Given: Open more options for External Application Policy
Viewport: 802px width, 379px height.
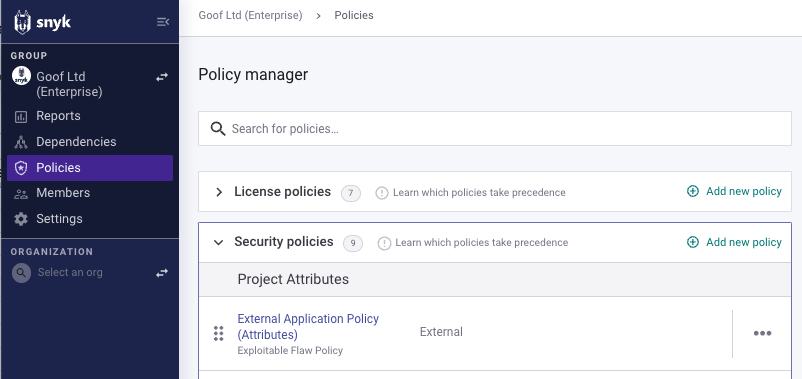Looking at the screenshot, I should [x=762, y=333].
